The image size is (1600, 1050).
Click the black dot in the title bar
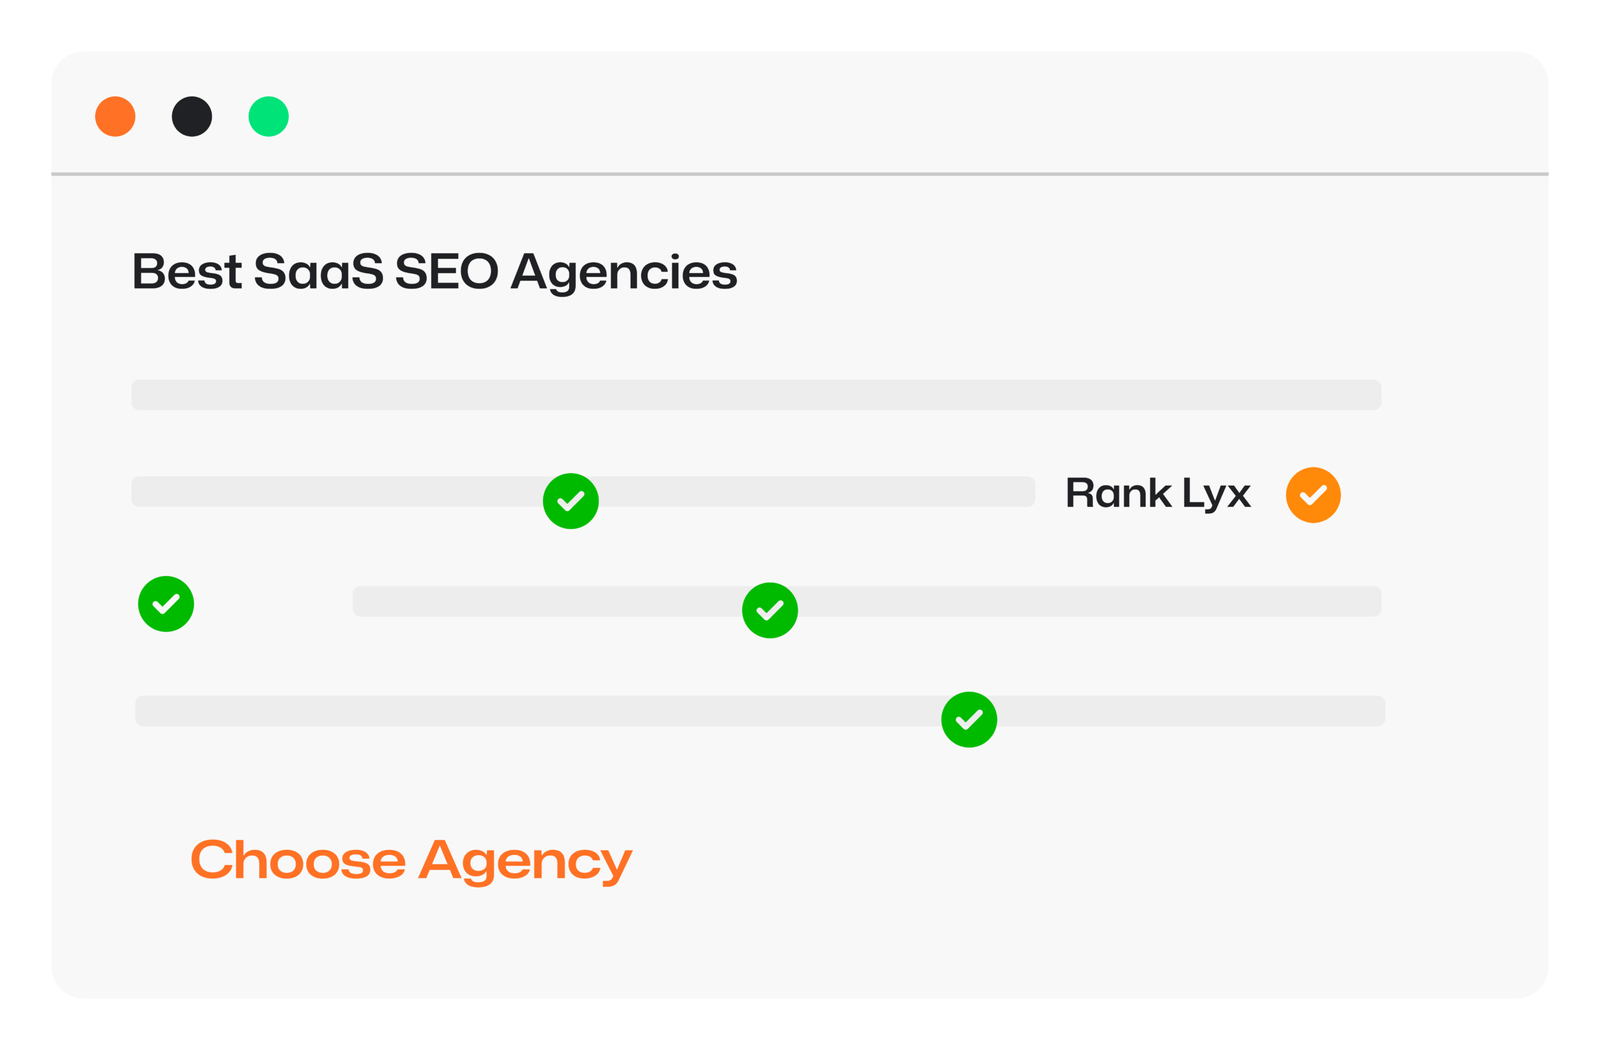coord(192,117)
